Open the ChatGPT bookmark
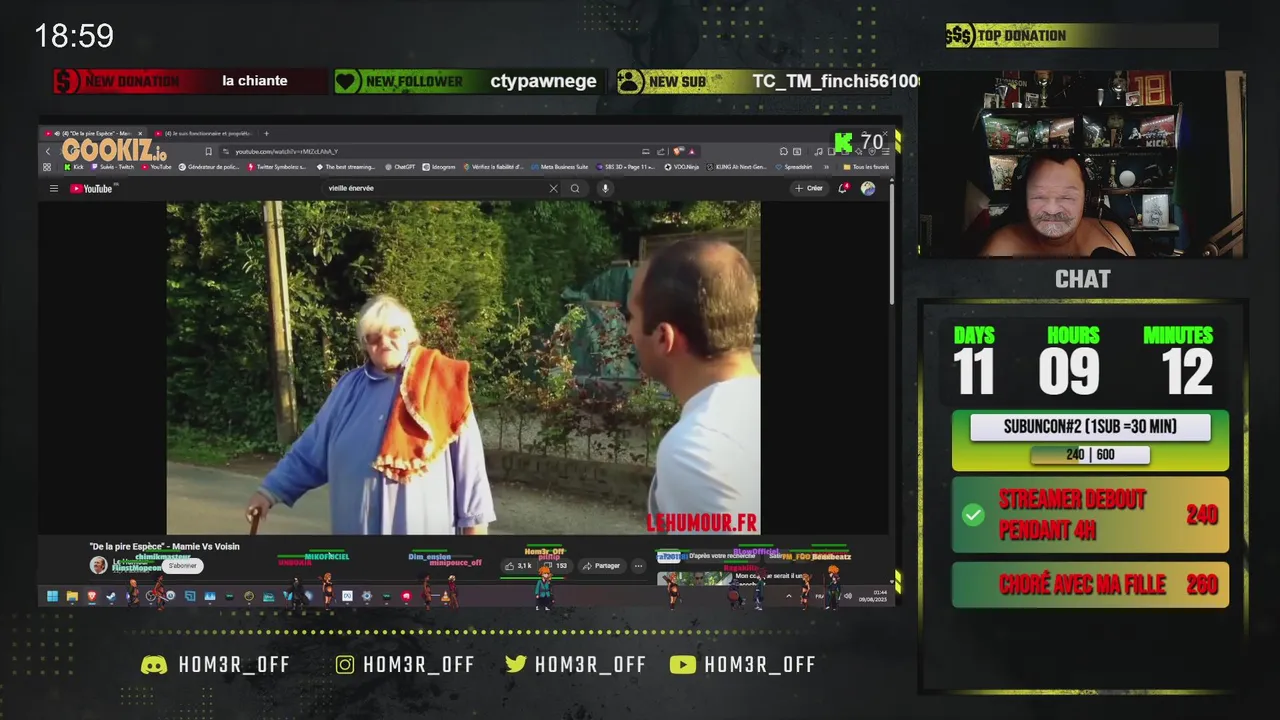This screenshot has height=720, width=1280. [400, 167]
